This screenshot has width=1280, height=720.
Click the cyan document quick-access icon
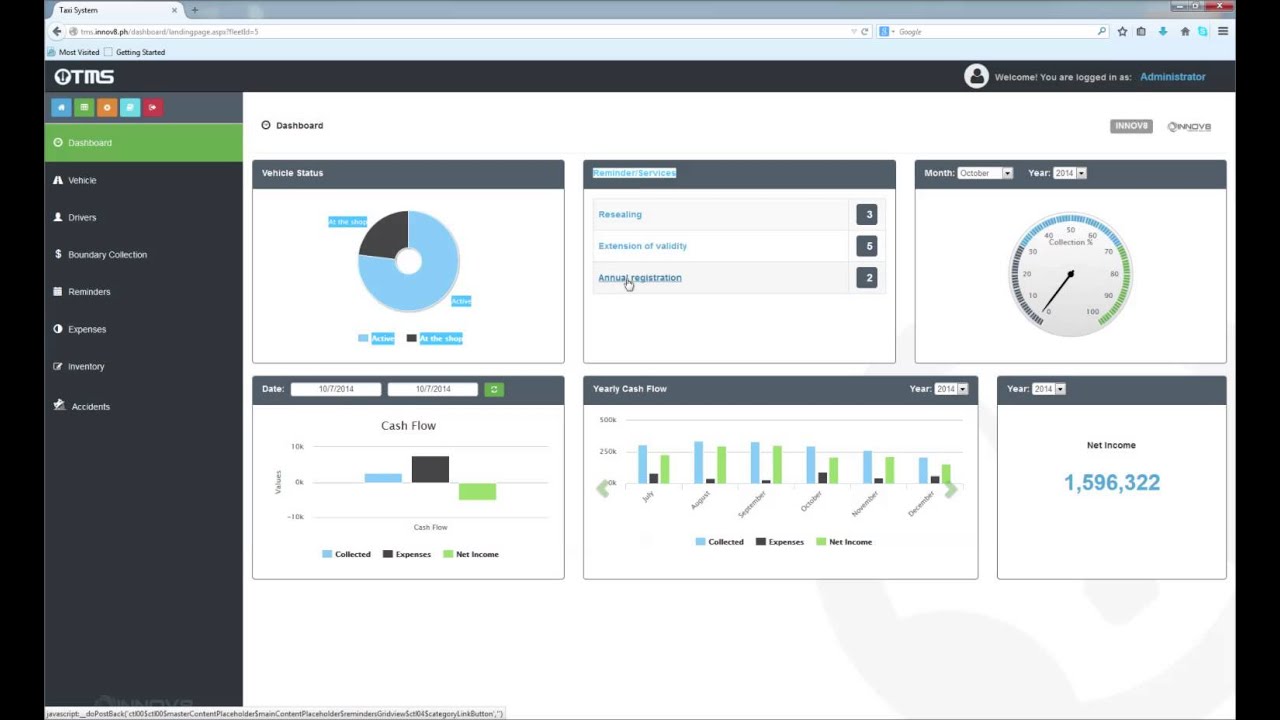coord(130,107)
